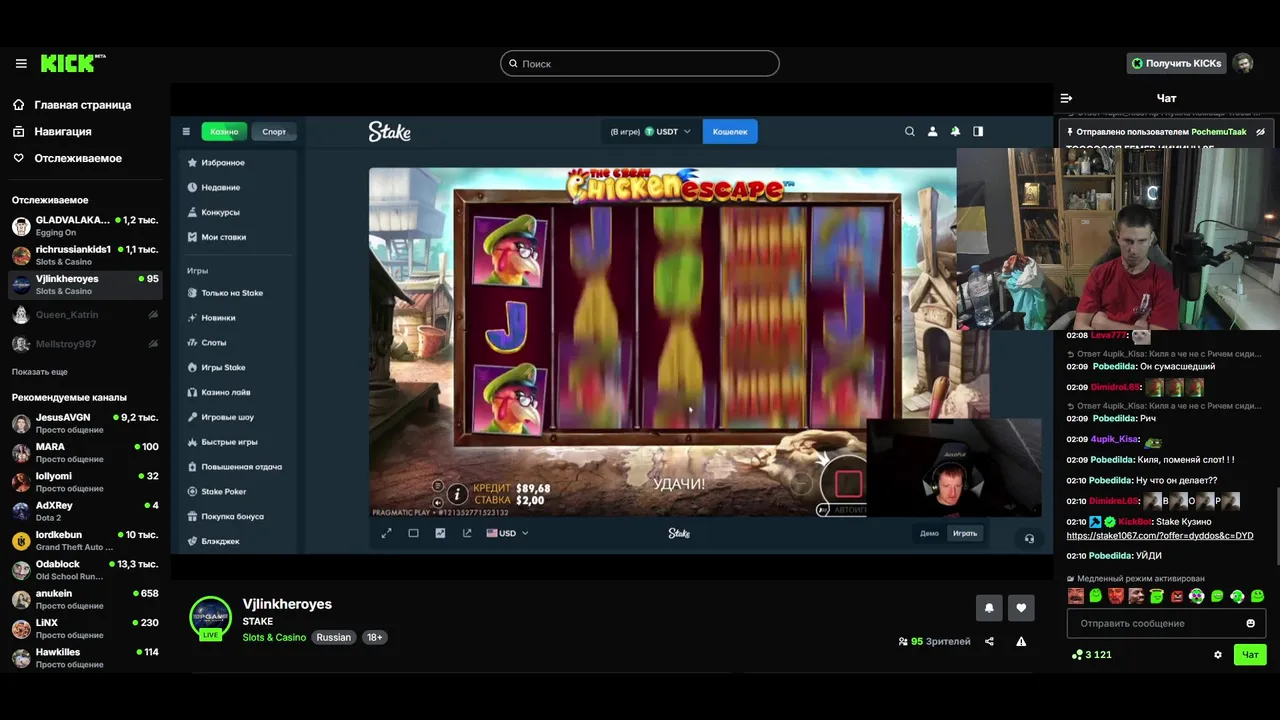Toggle Stake side panel icon

tap(978, 131)
